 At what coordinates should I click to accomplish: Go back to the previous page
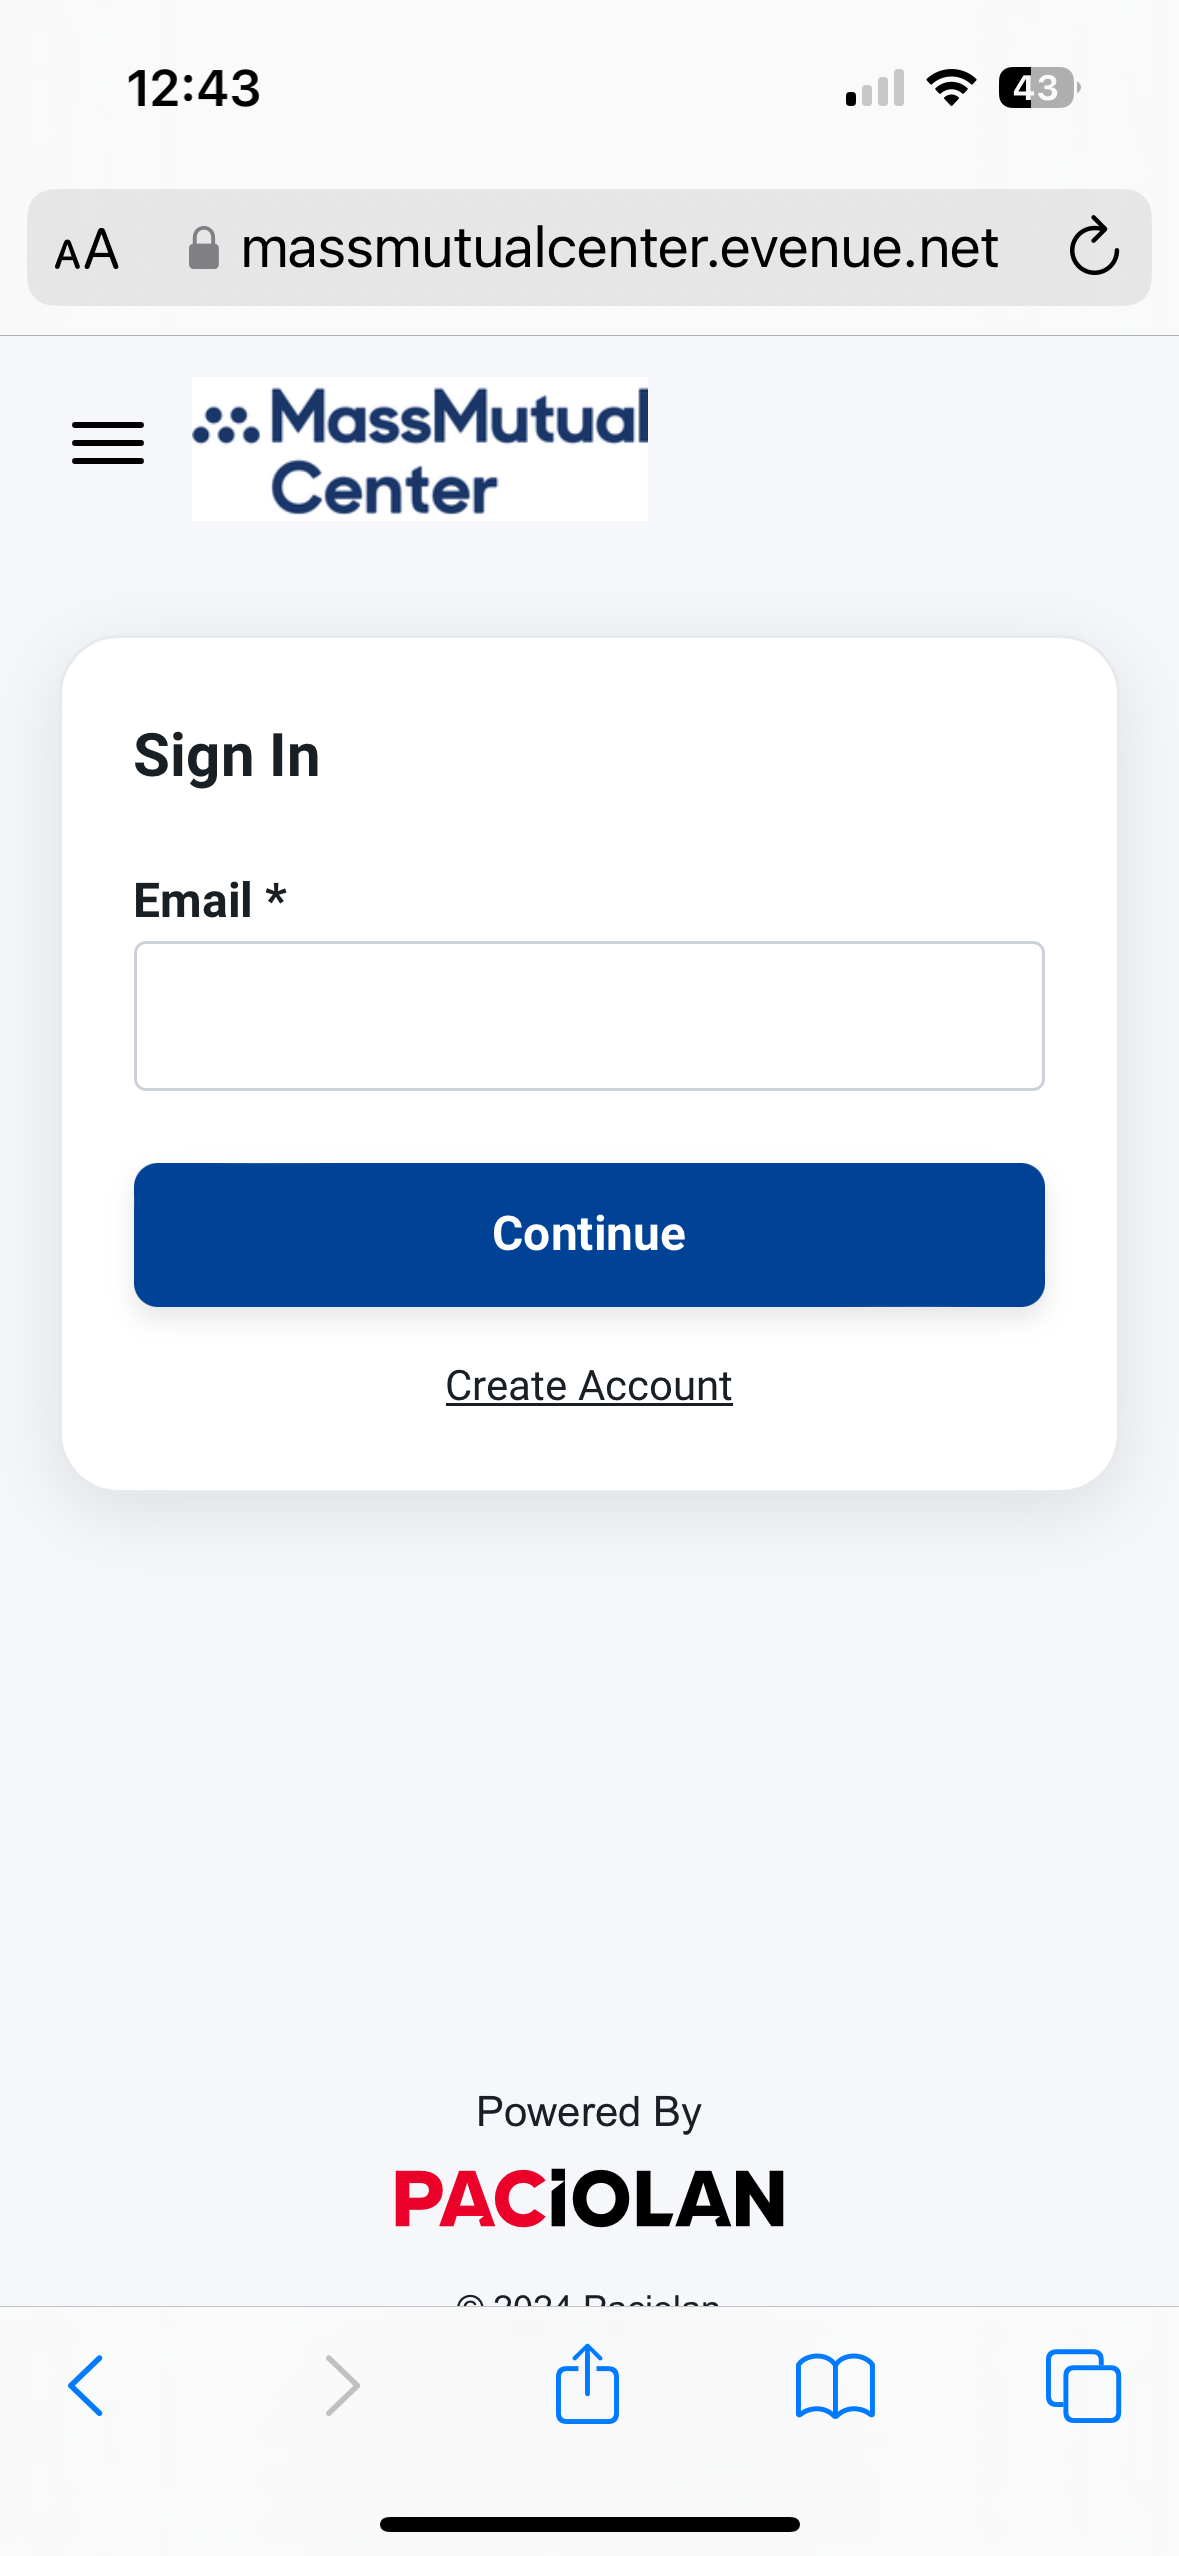click(86, 2385)
